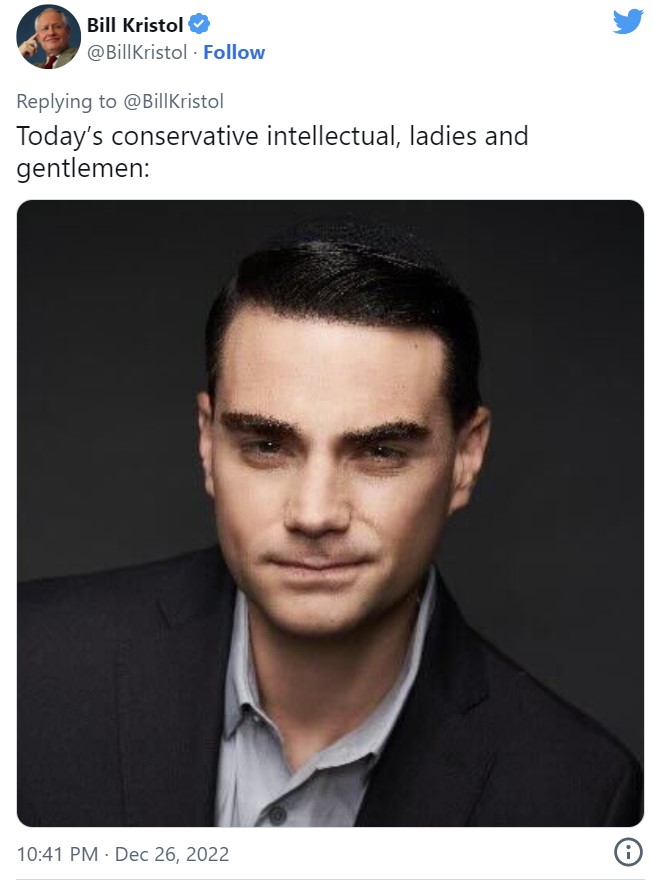Open Bill Kristol's profile avatar

(48, 37)
